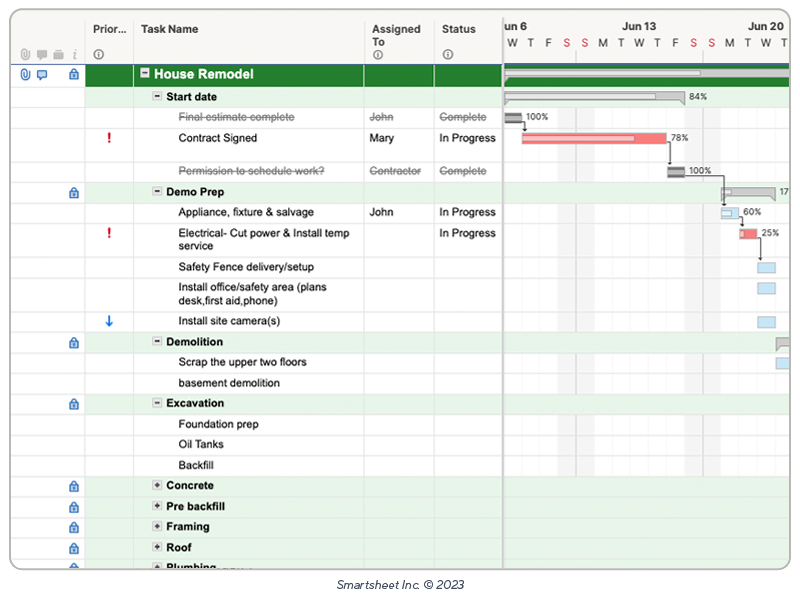
Task: Toggle the lock on the Framing row
Action: pos(74,527)
